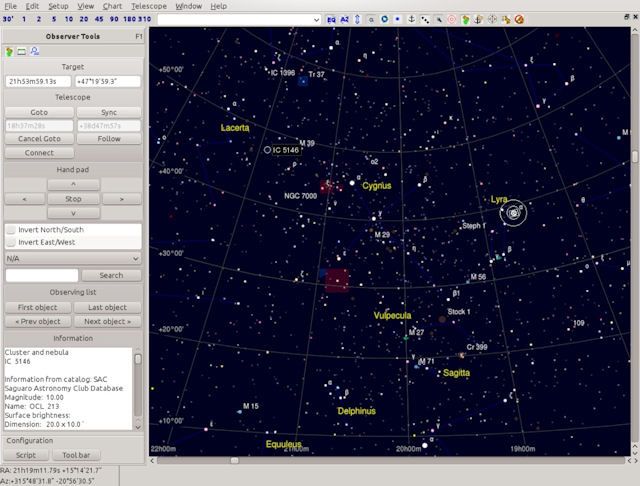Click the hand pad right arrow button
This screenshot has height=486, width=640.
(122, 199)
